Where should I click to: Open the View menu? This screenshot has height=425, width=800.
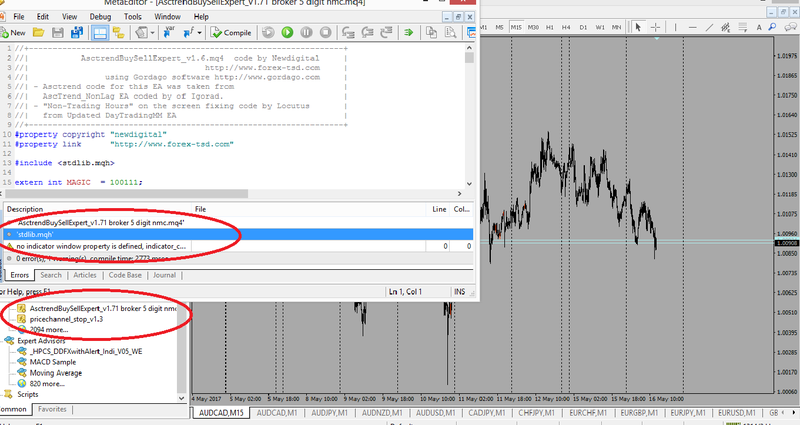tap(69, 17)
